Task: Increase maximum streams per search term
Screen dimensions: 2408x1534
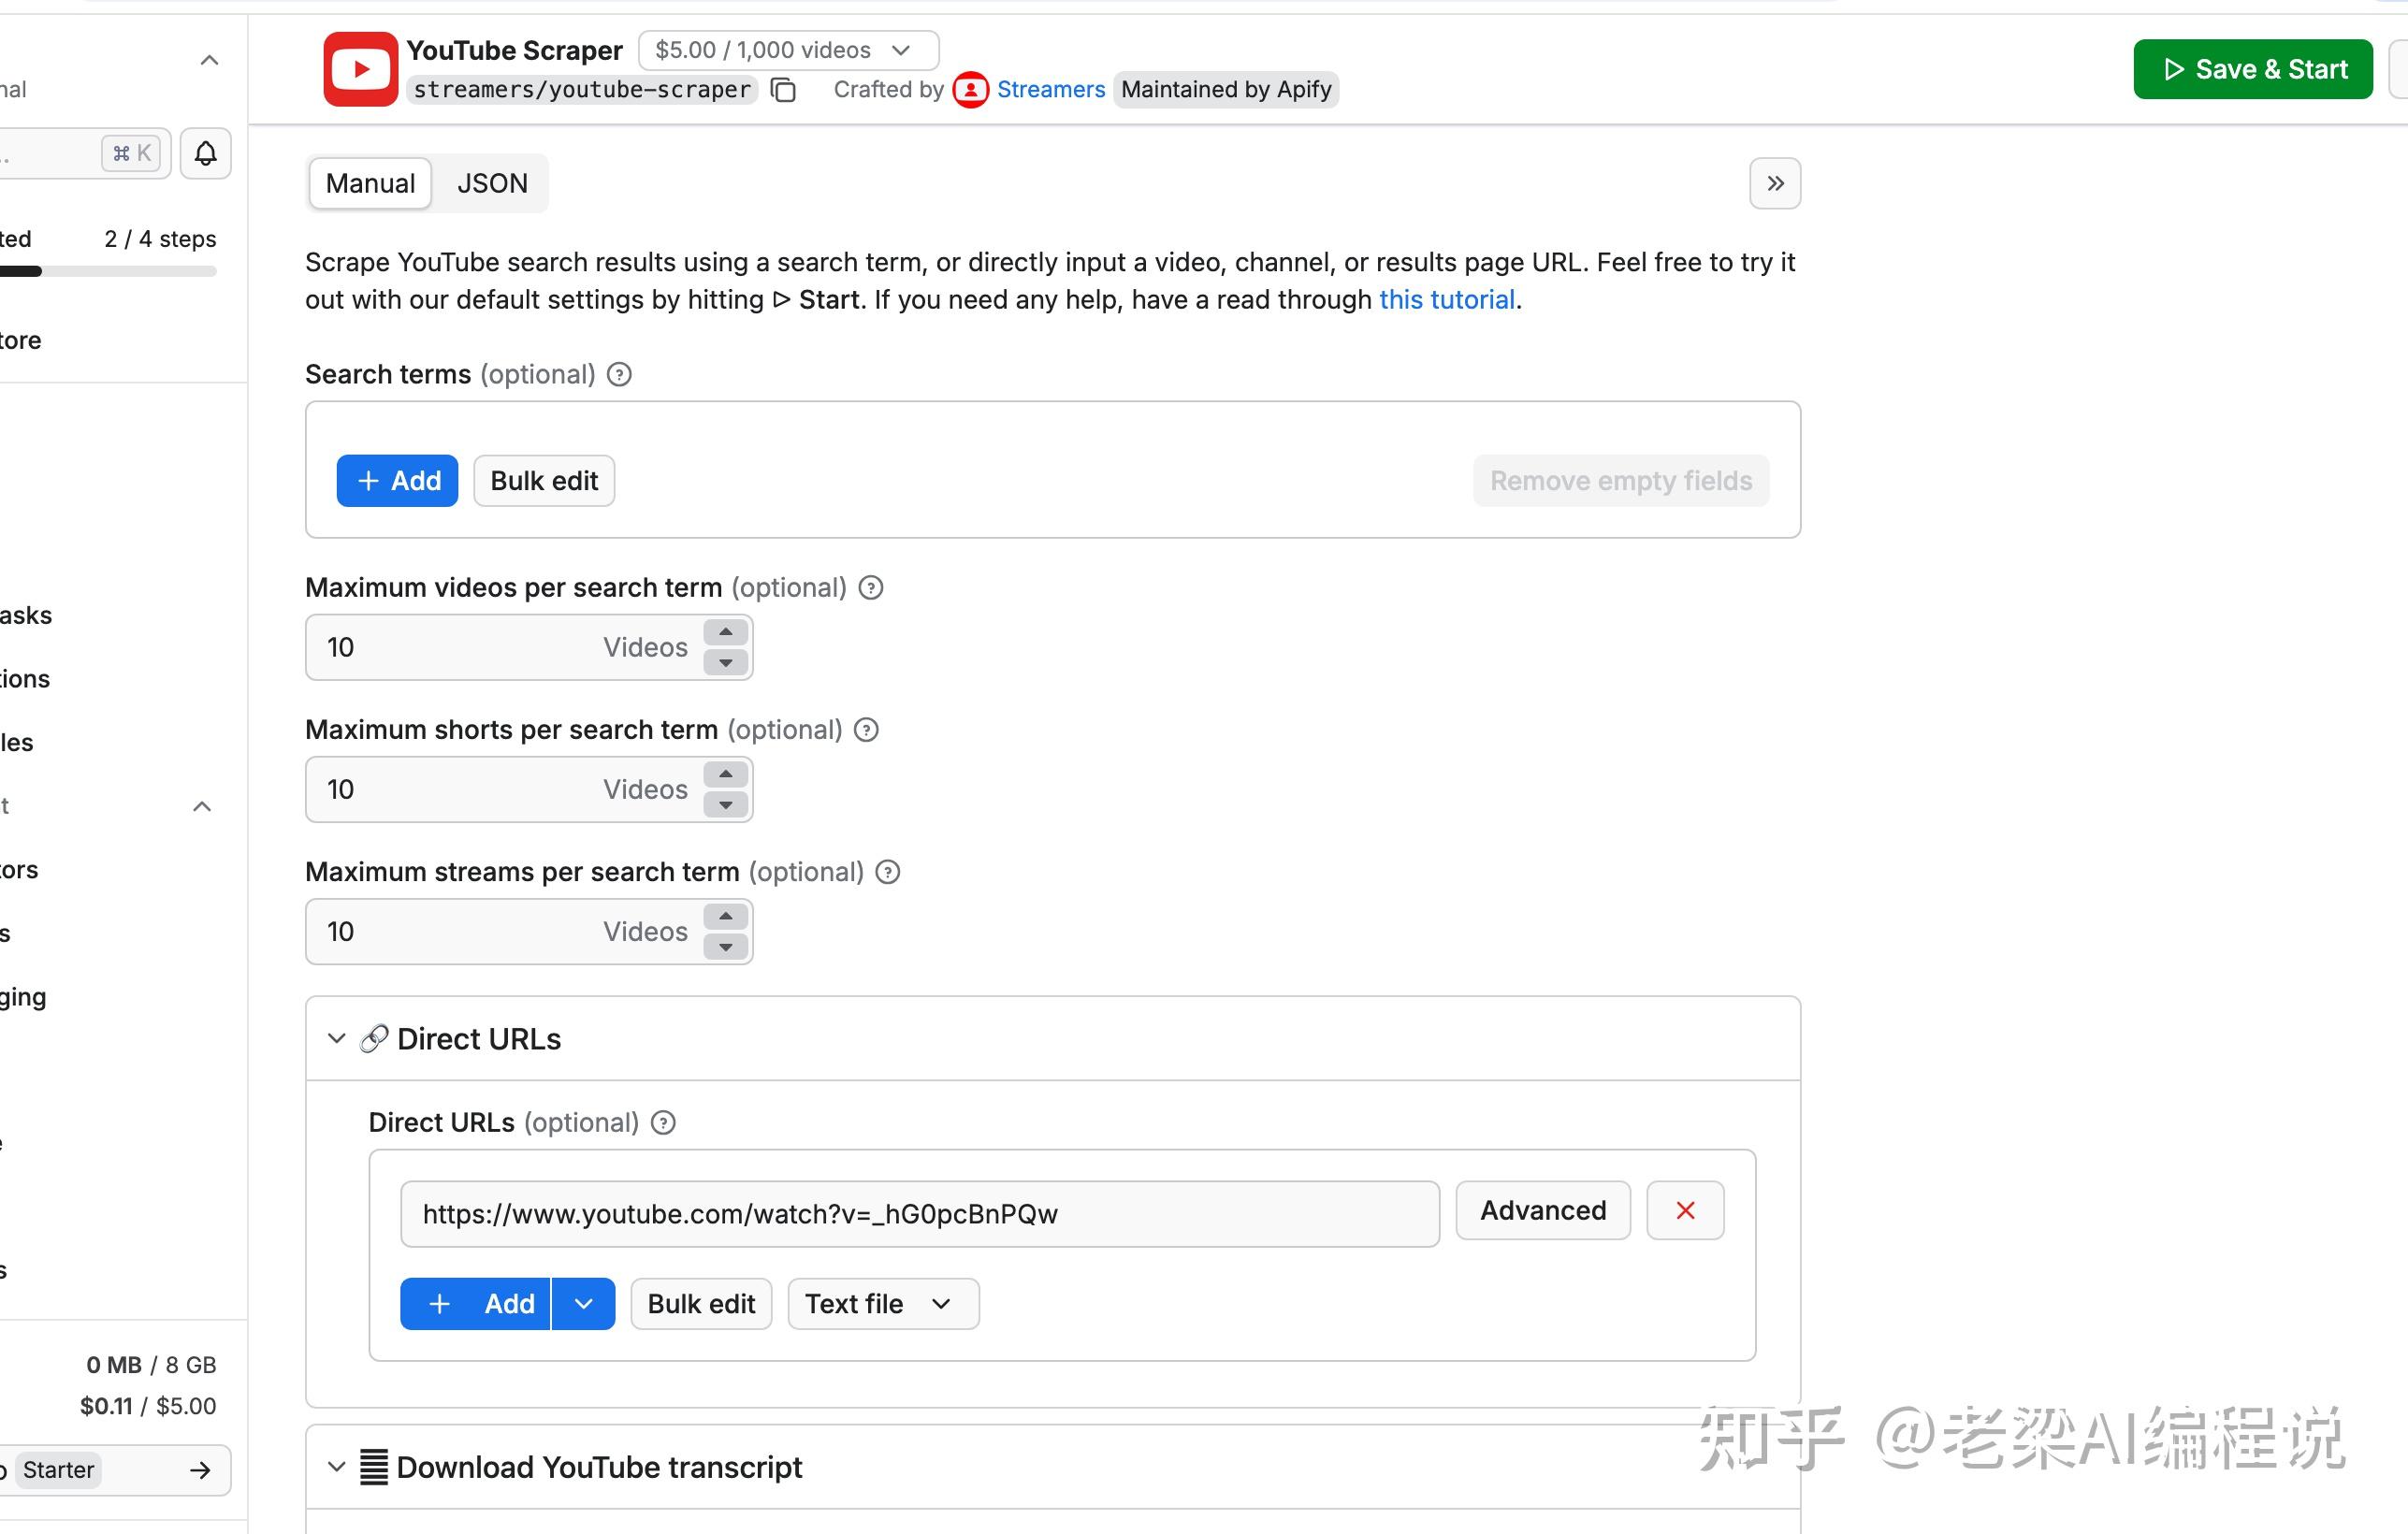Action: [x=726, y=916]
